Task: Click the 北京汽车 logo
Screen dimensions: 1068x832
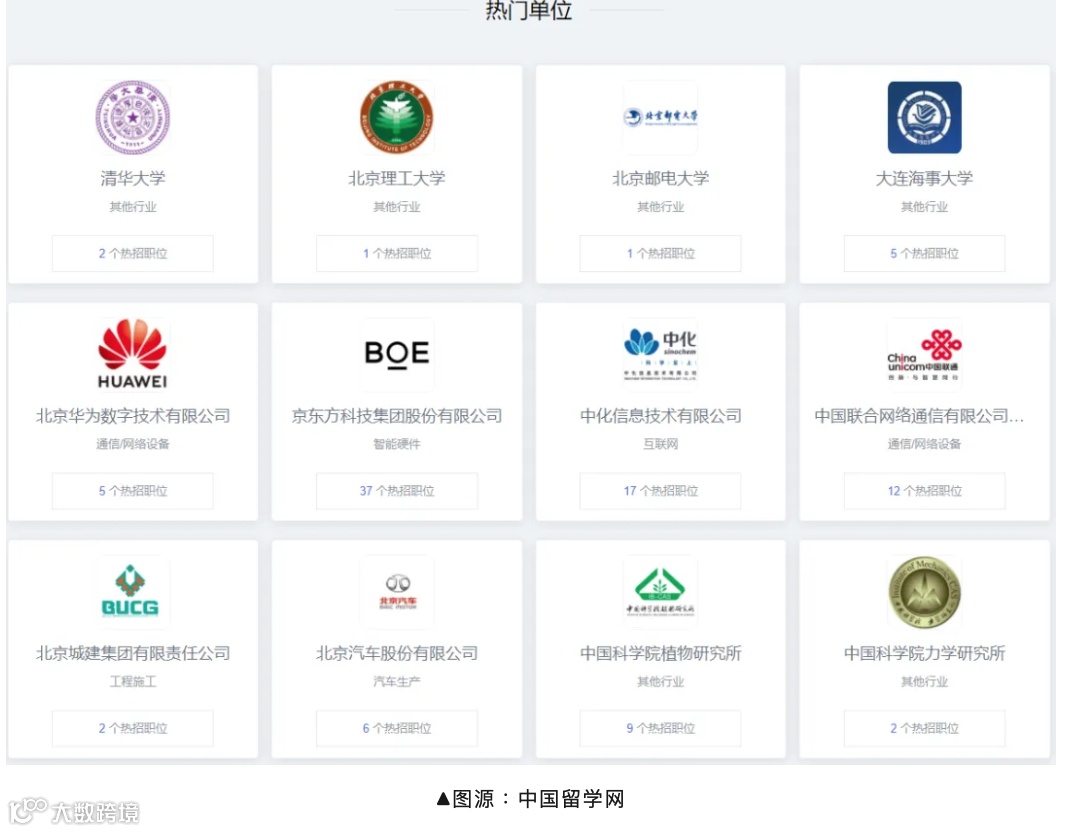Action: pos(398,592)
